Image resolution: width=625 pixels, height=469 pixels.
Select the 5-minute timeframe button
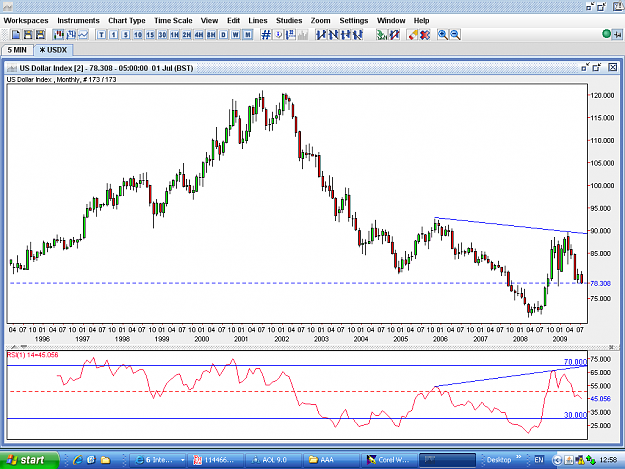click(x=126, y=35)
